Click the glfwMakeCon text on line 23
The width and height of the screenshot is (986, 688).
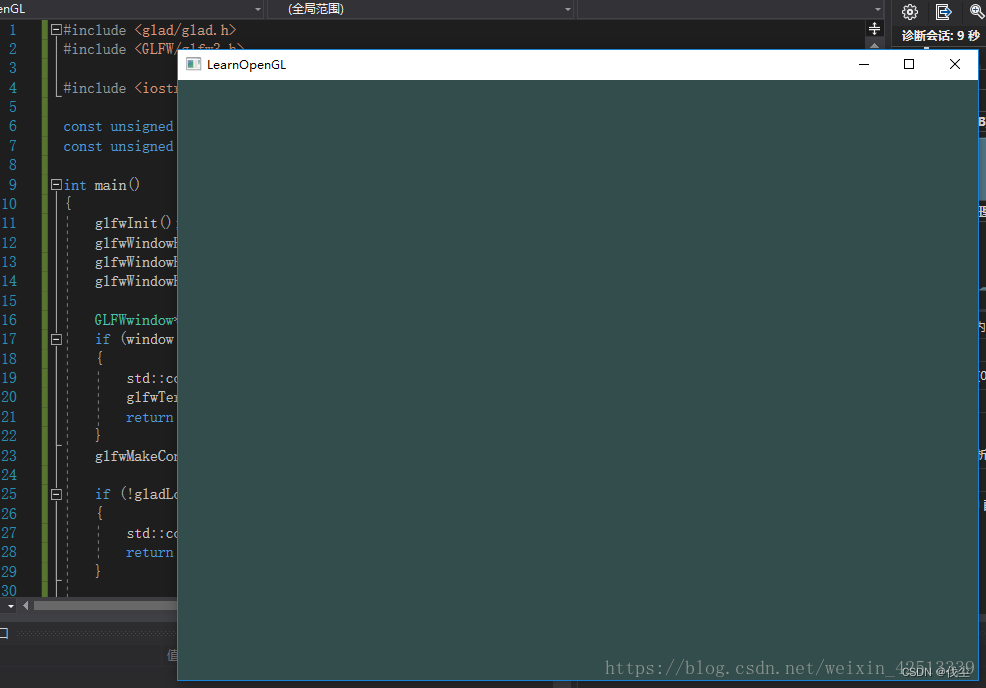(136, 456)
